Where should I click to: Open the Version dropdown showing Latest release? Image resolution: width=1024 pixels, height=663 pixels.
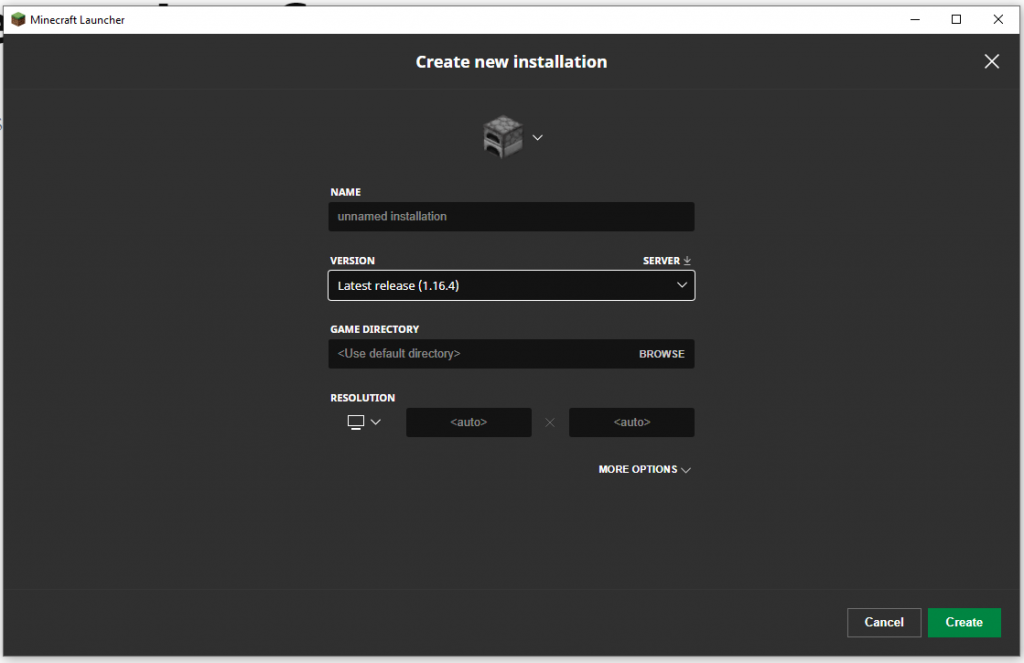pyautogui.click(x=511, y=285)
